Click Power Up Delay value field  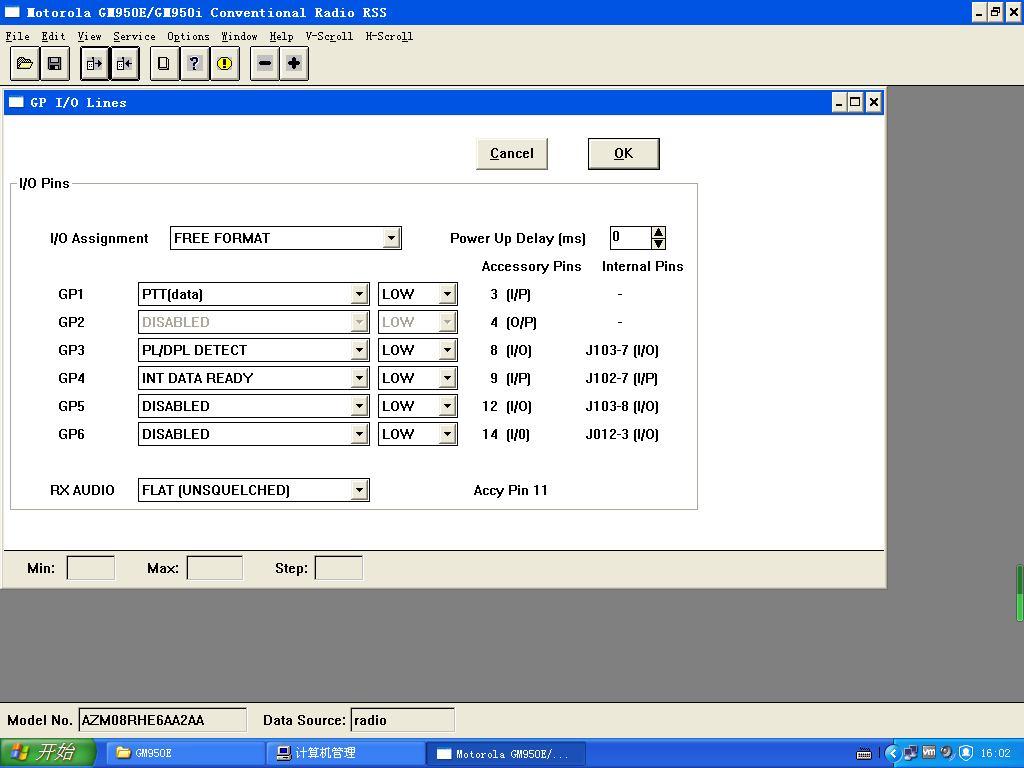pos(630,238)
